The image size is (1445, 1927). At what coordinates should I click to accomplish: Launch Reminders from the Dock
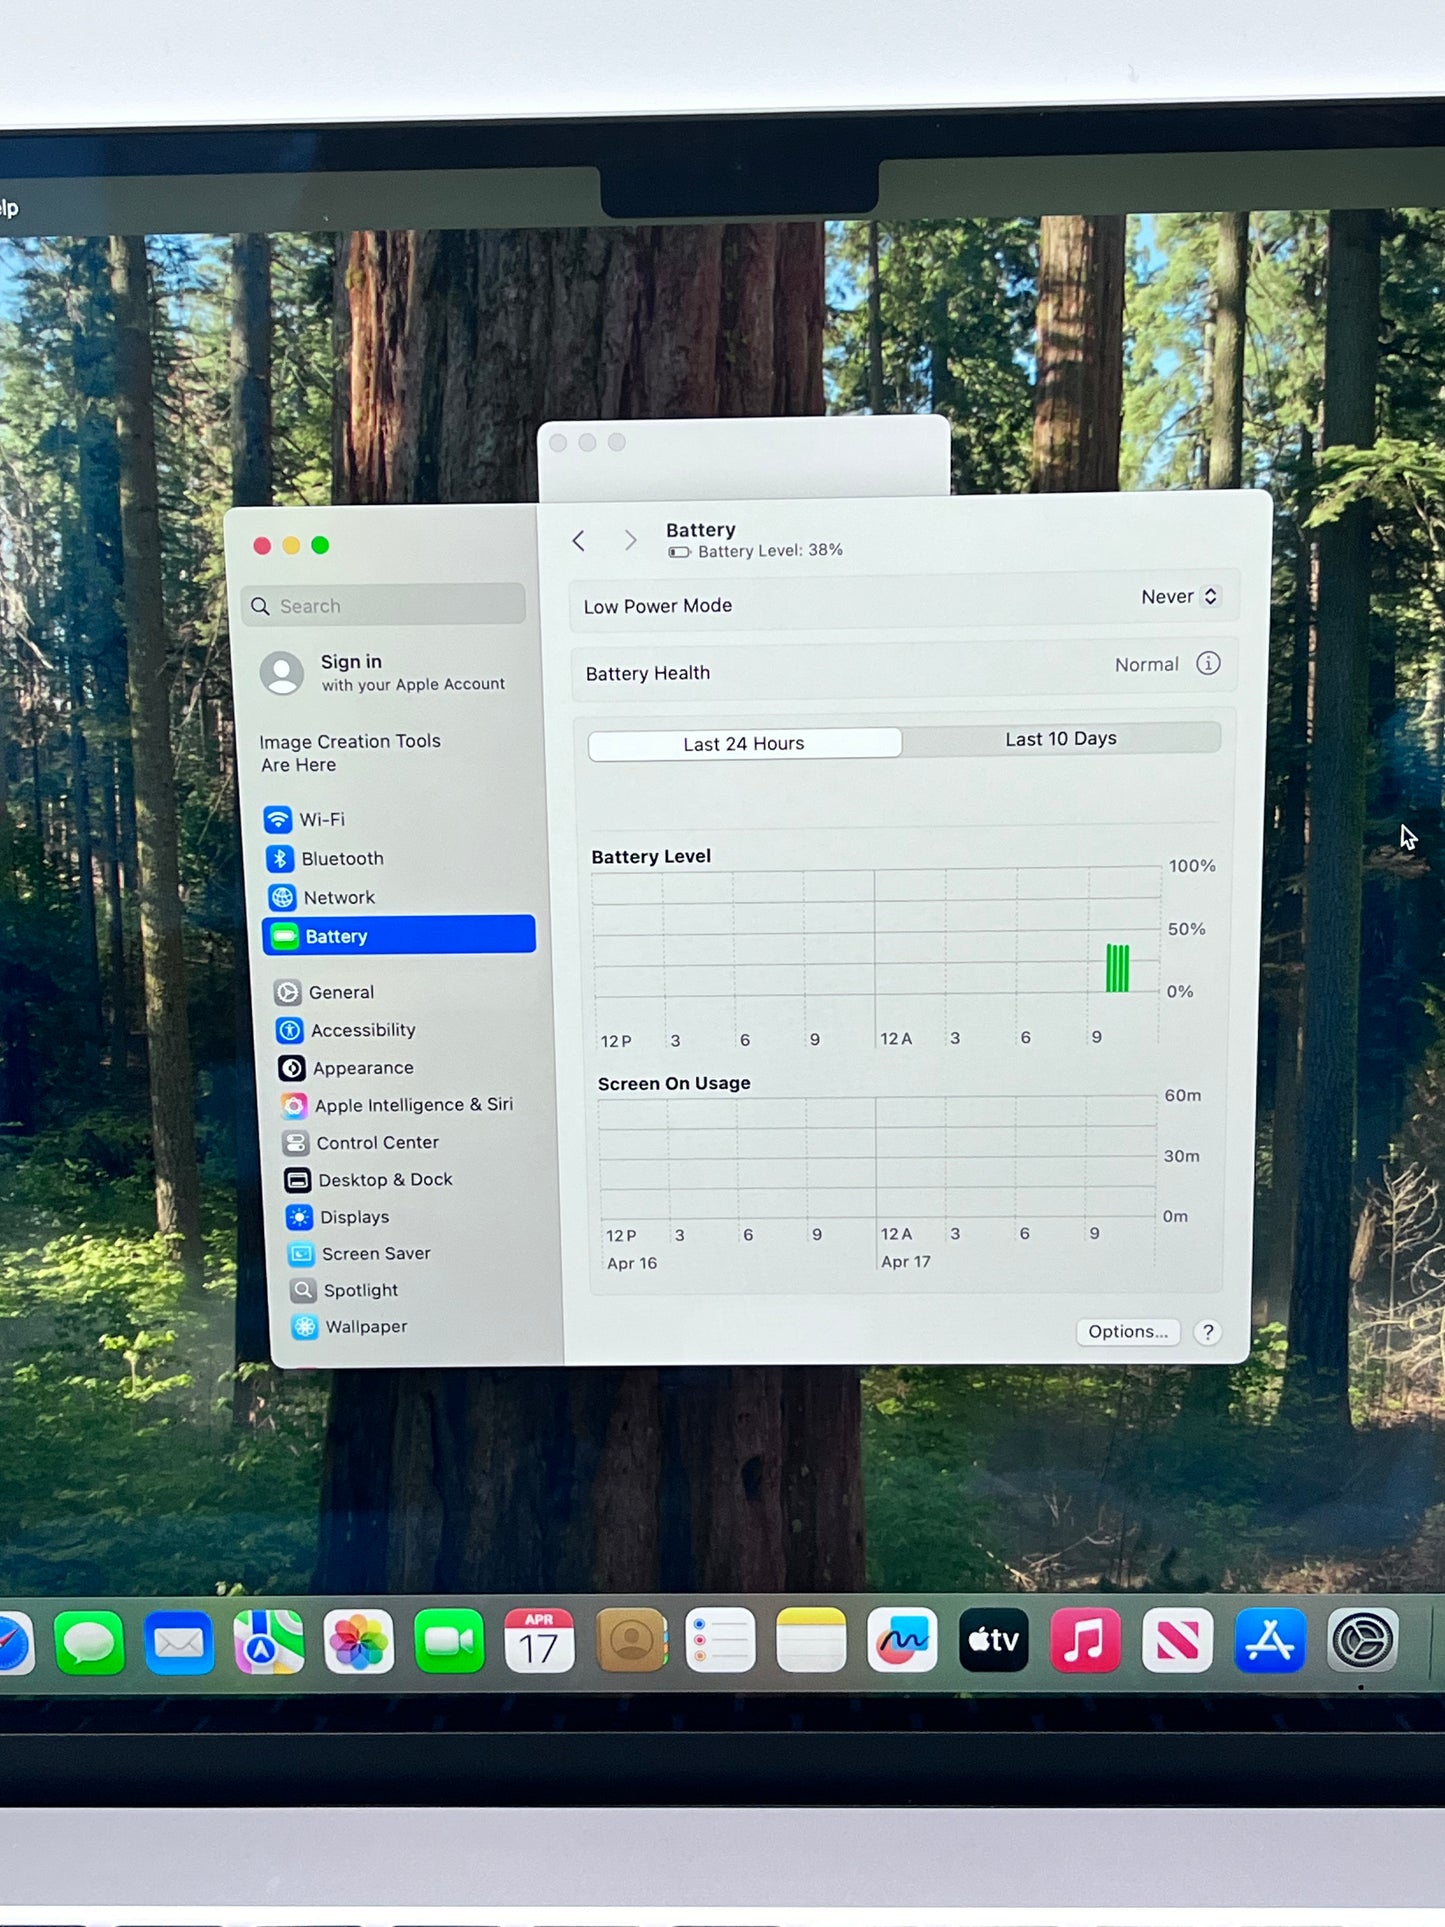[720, 1640]
